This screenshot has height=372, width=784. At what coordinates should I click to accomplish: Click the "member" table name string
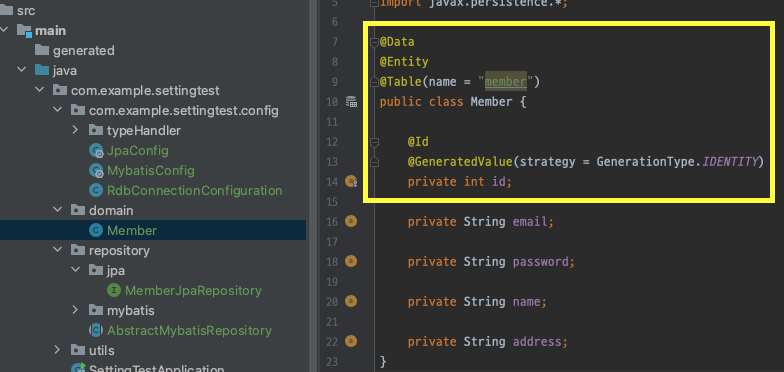point(506,82)
